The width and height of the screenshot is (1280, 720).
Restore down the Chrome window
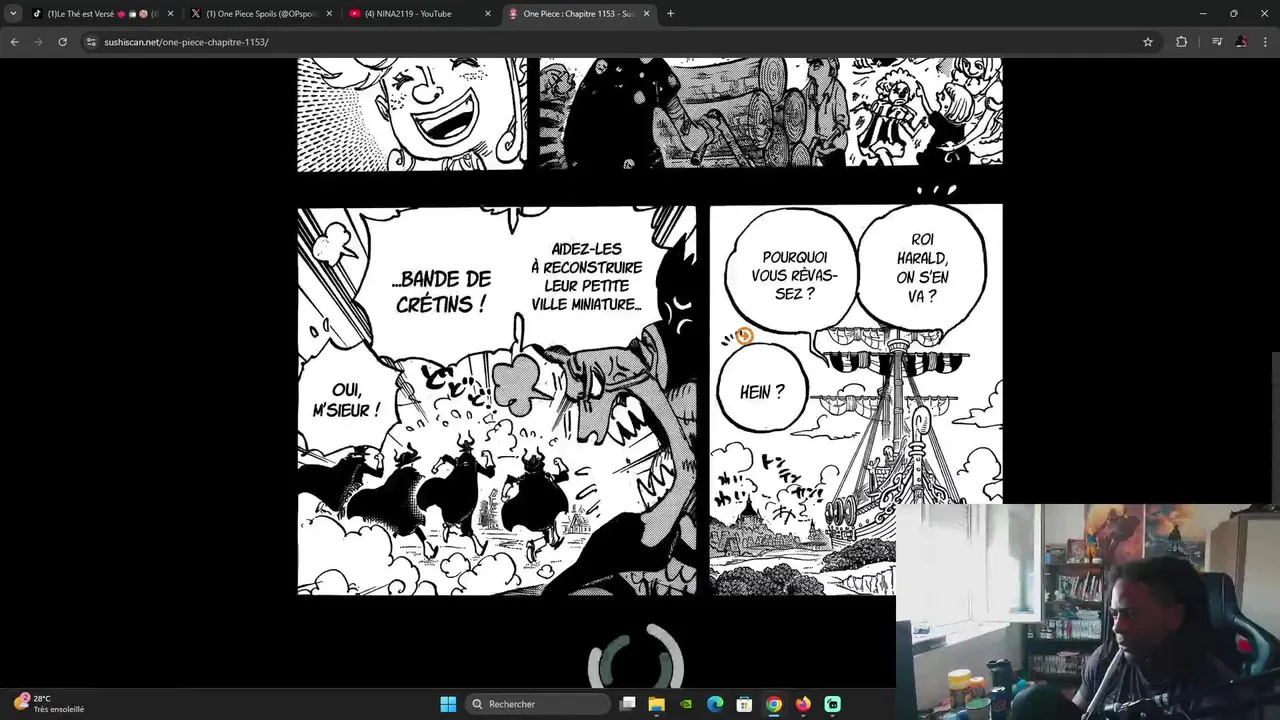[1234, 14]
